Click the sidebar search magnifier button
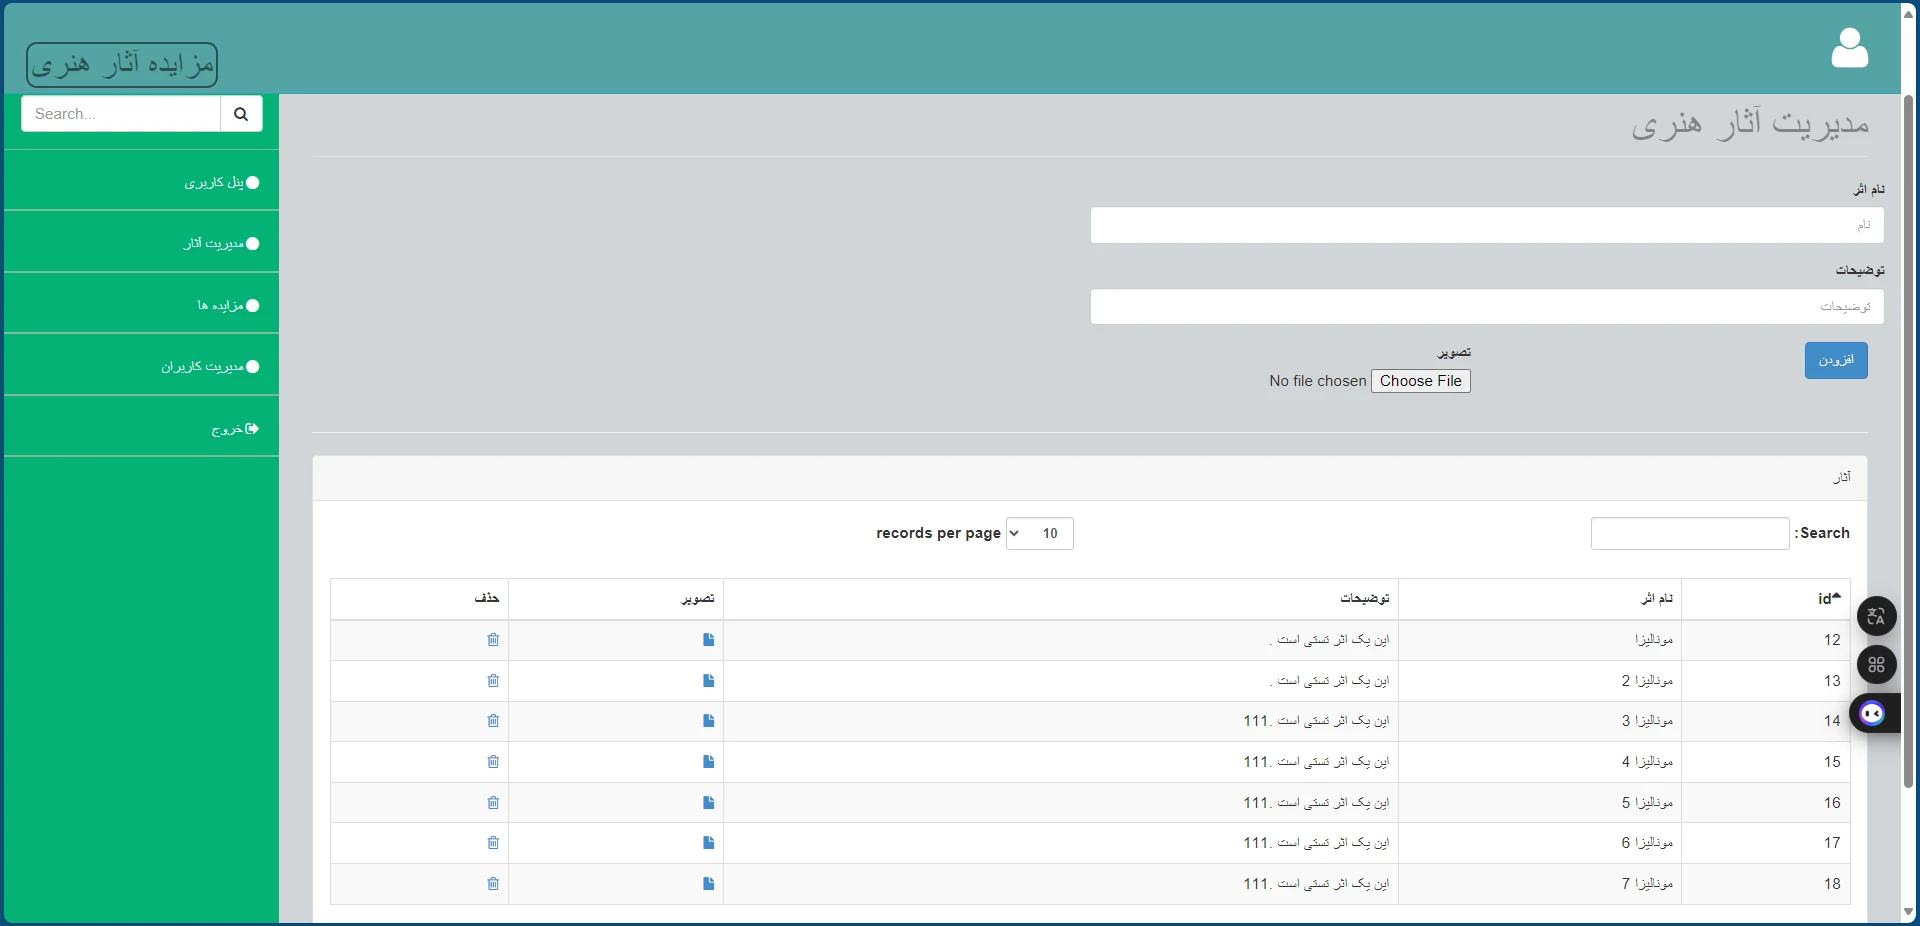This screenshot has width=1920, height=926. coord(241,114)
